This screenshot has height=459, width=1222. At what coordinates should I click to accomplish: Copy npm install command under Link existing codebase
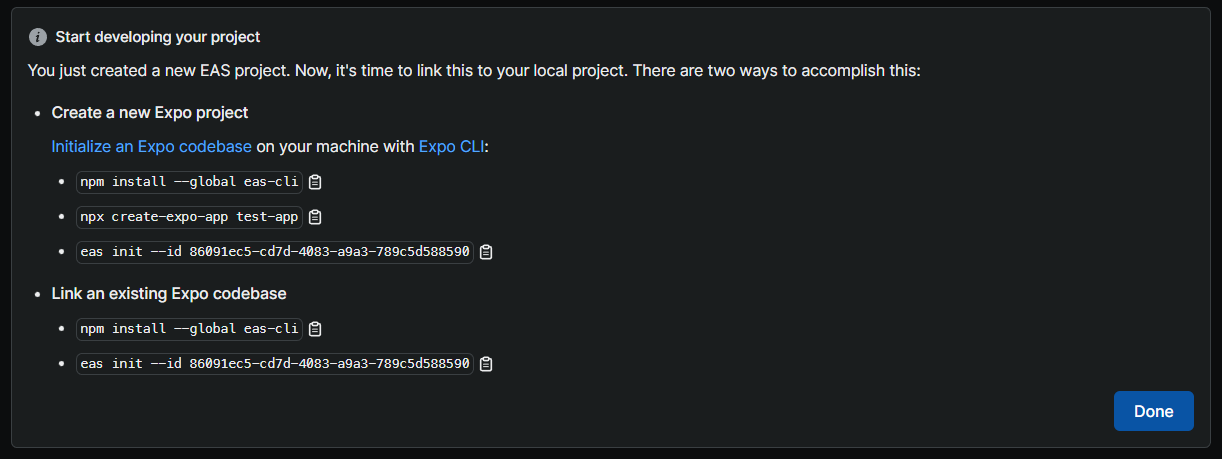tap(315, 328)
